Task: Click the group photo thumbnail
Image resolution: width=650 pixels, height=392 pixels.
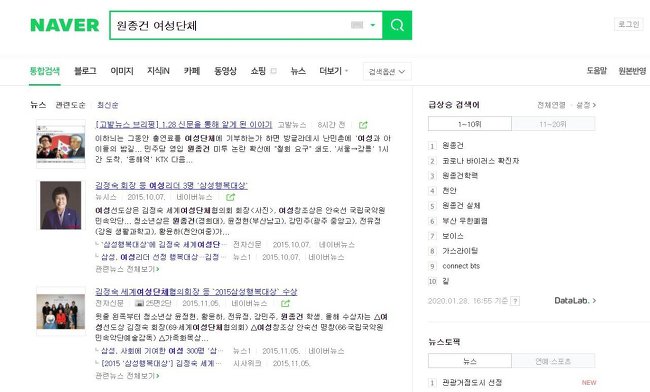Action: (x=61, y=311)
